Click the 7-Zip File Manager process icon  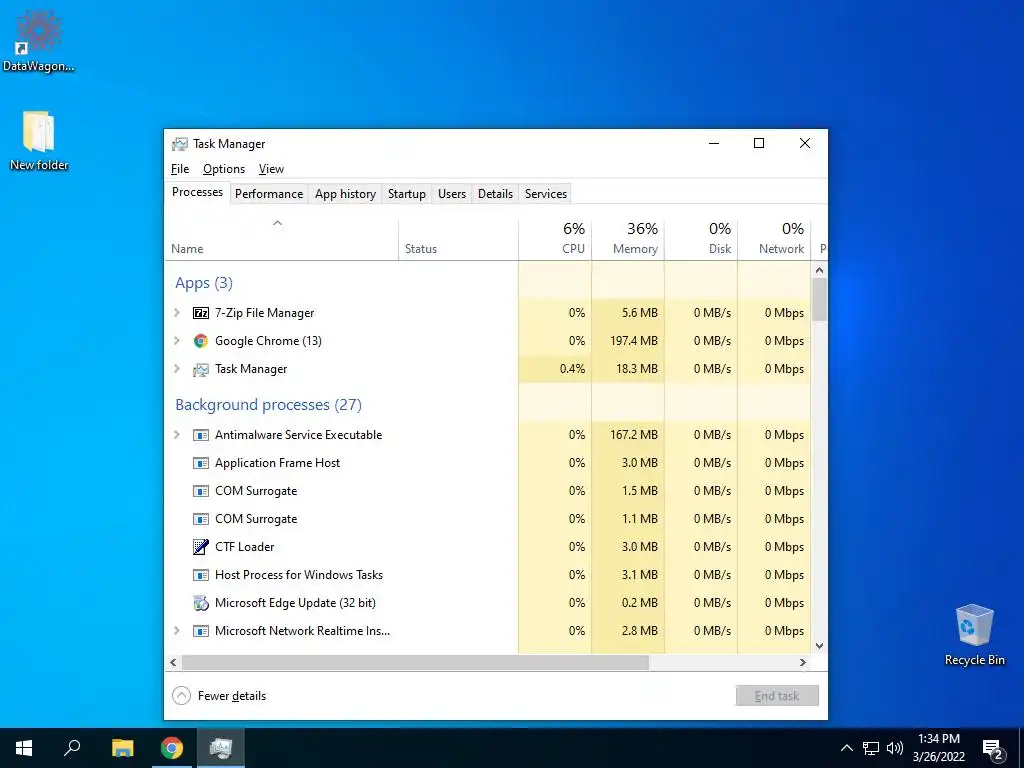tap(200, 313)
